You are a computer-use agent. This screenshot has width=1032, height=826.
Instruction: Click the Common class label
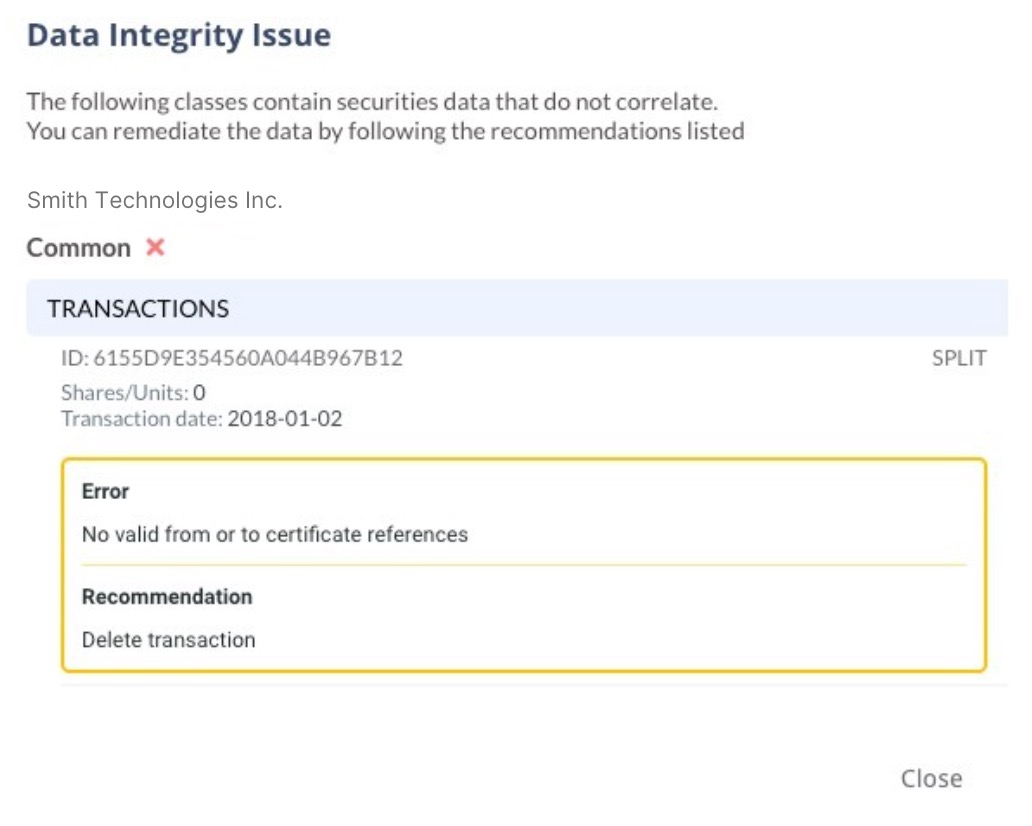point(78,247)
